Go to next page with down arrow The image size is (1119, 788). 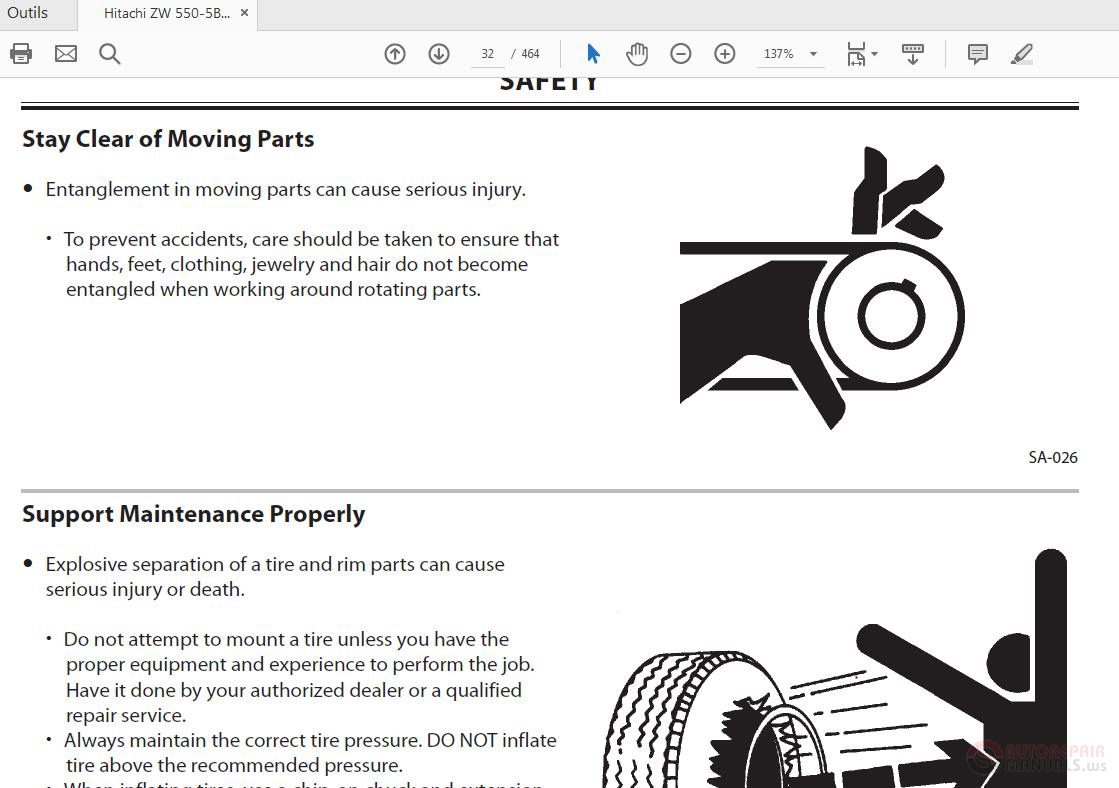(439, 53)
